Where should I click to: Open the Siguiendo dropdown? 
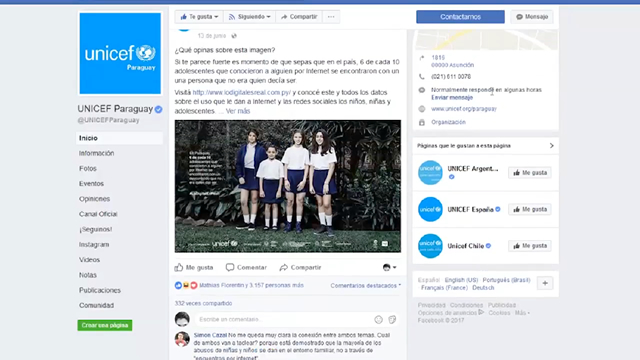tap(249, 17)
